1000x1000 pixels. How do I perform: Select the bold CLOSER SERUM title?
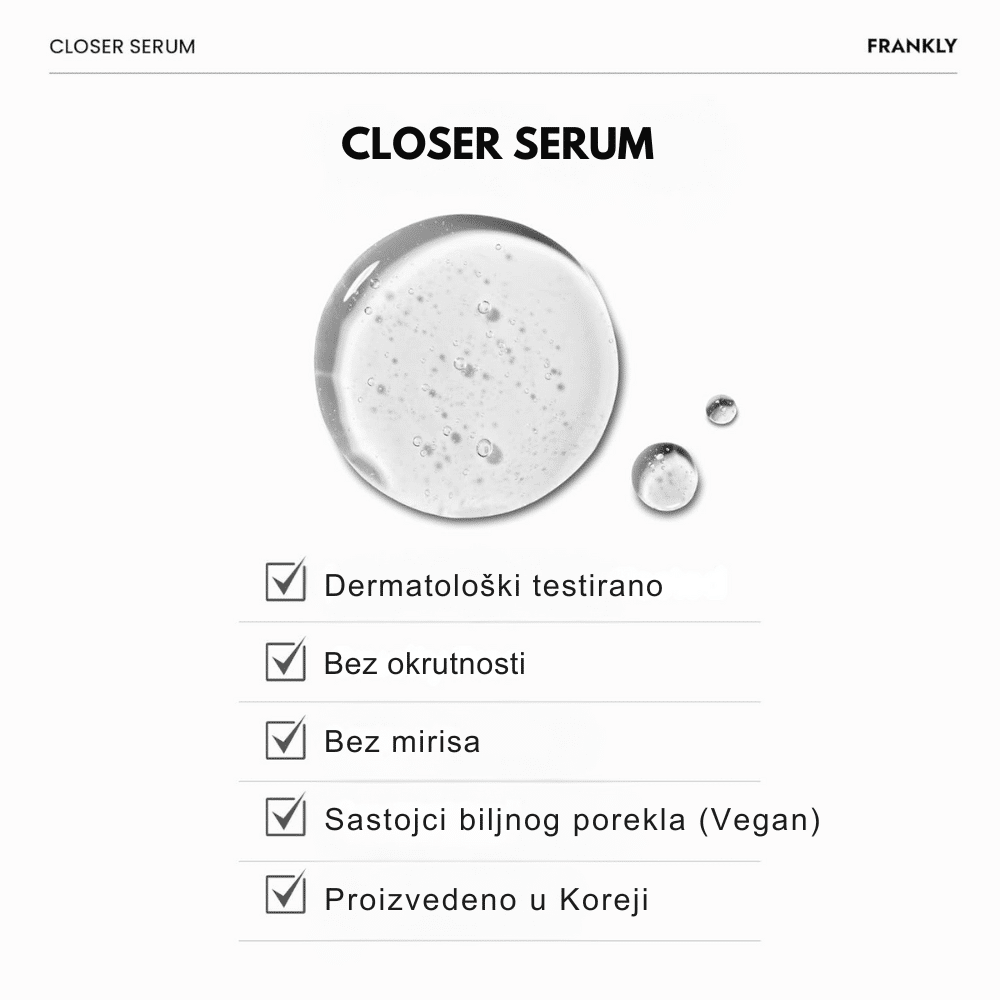click(x=498, y=144)
